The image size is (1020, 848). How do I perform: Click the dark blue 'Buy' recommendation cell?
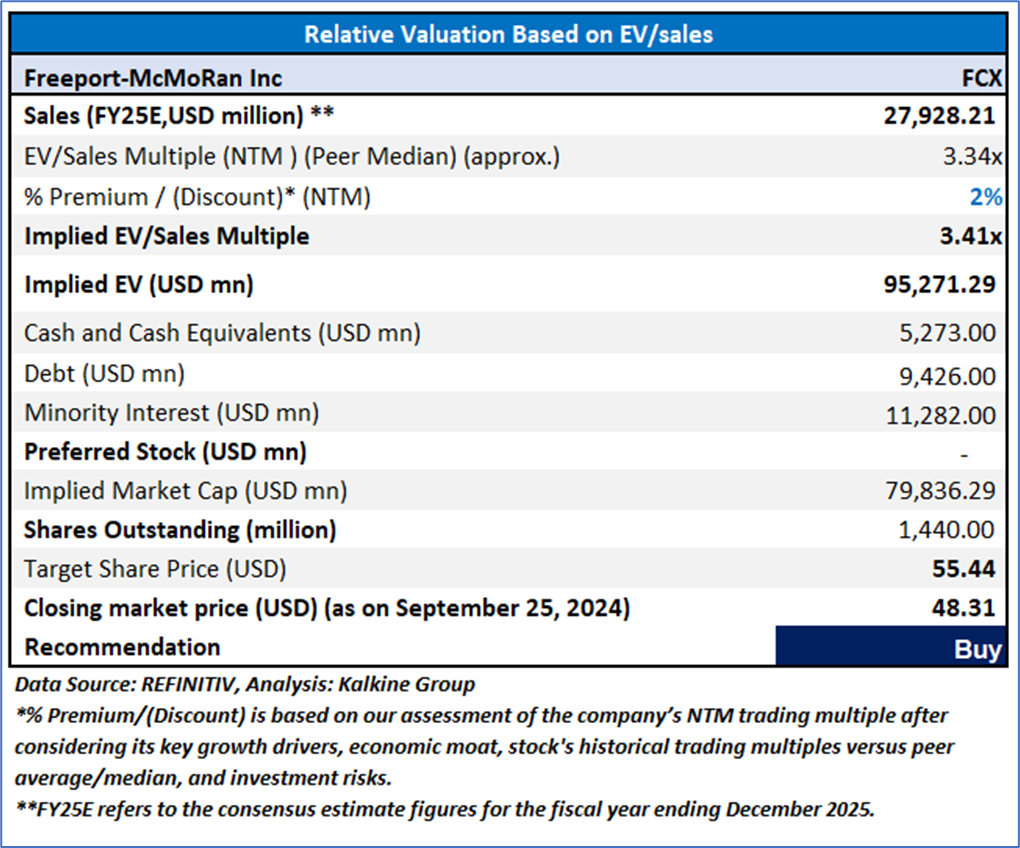(x=891, y=646)
